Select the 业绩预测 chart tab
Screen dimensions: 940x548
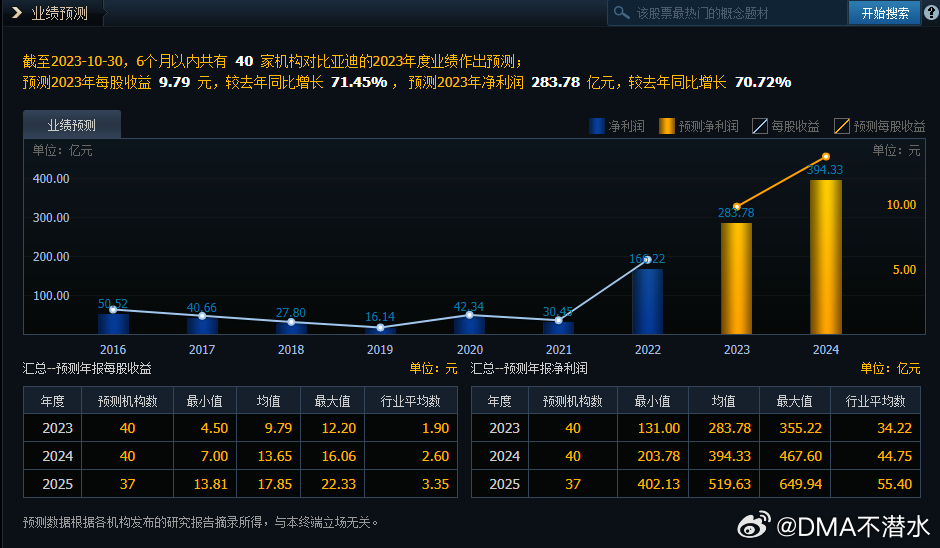pos(72,125)
